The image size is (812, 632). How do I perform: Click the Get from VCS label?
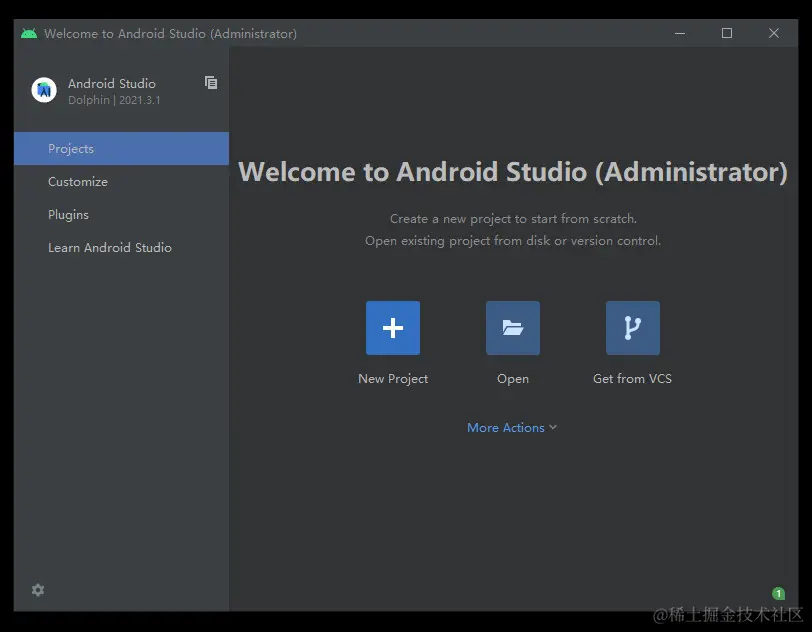[x=632, y=379]
